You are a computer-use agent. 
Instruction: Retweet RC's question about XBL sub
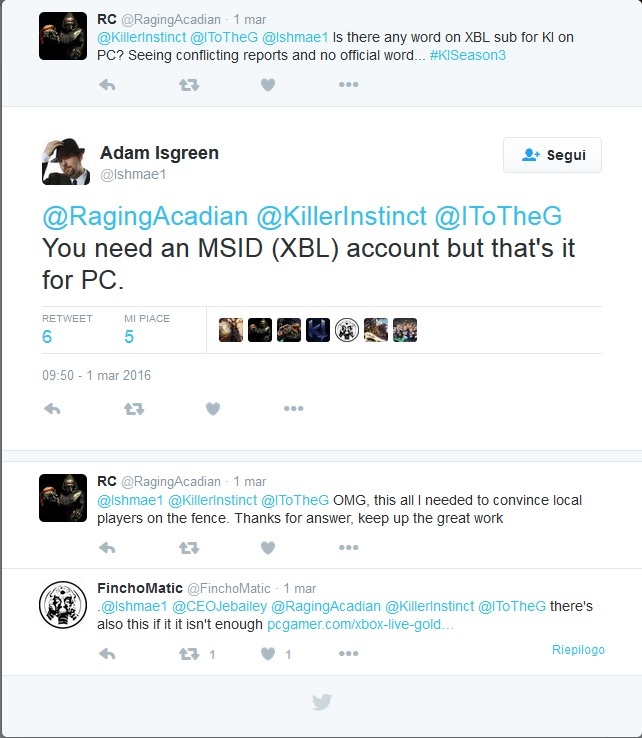point(189,85)
